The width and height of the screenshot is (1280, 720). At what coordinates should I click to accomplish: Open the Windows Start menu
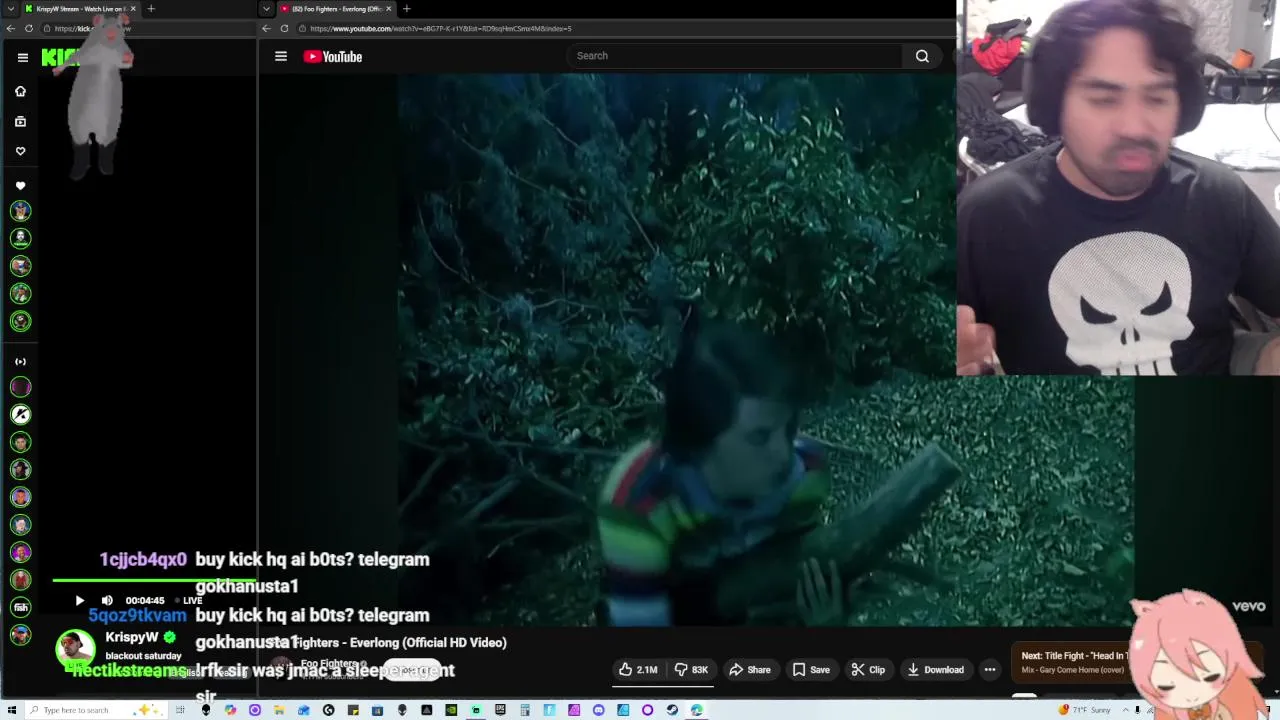pyautogui.click(x=11, y=710)
